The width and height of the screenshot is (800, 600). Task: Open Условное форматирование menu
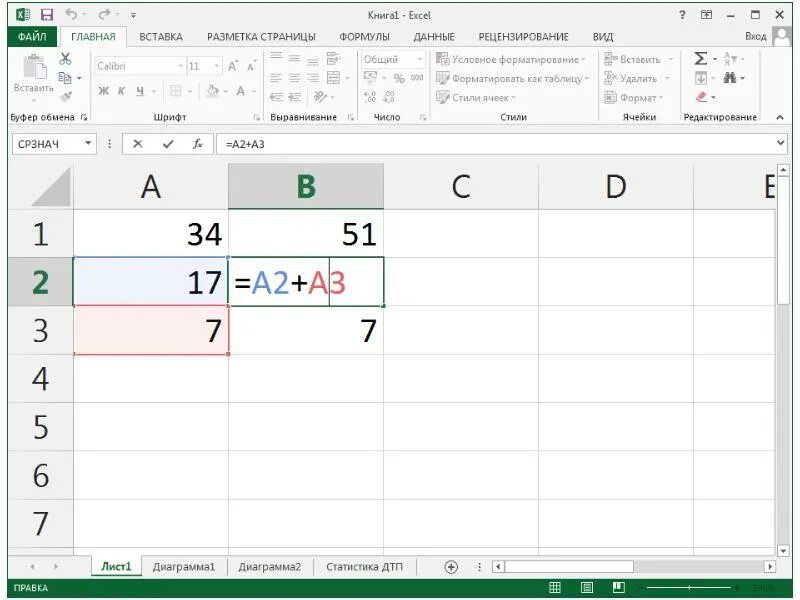pos(511,59)
